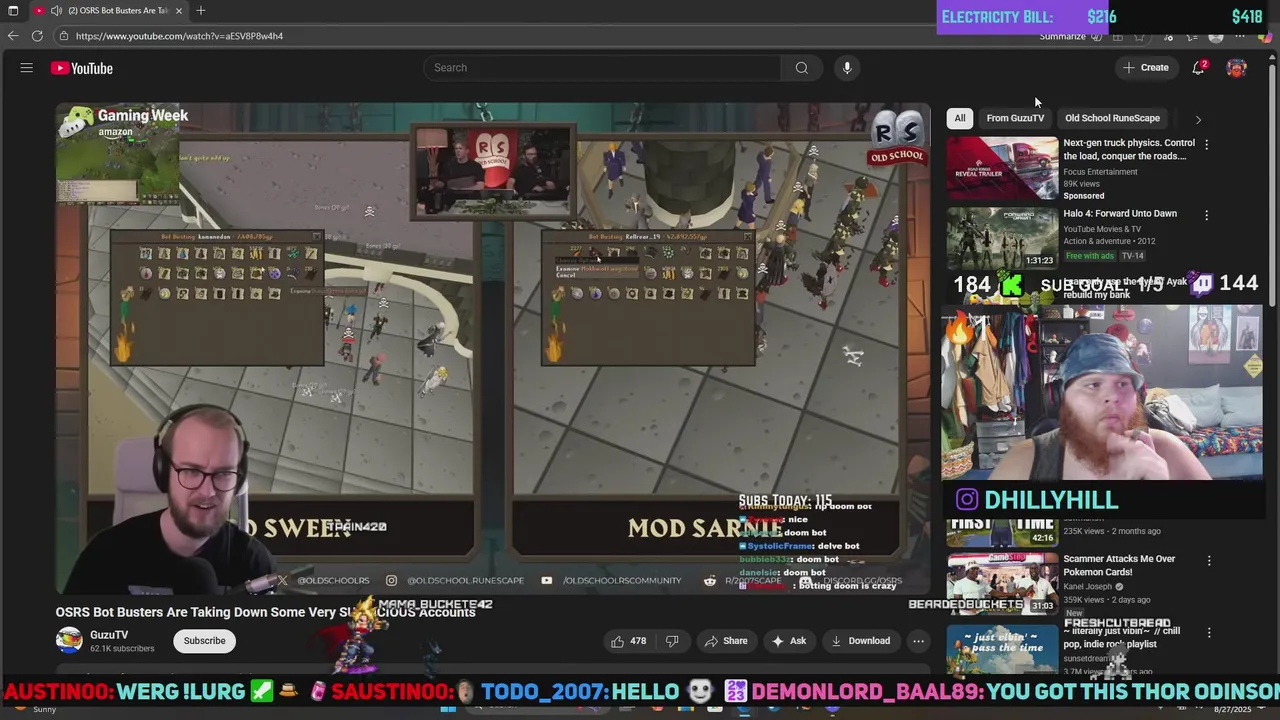Open the tab actions menu icon
1280x720 pixels.
13,10
